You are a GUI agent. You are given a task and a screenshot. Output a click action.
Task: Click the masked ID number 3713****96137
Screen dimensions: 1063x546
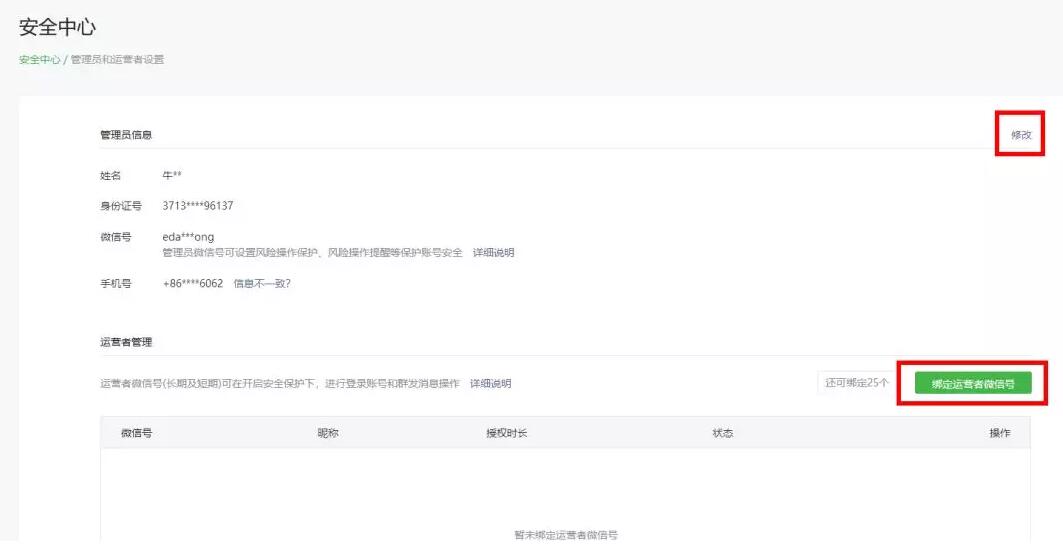[x=198, y=206]
